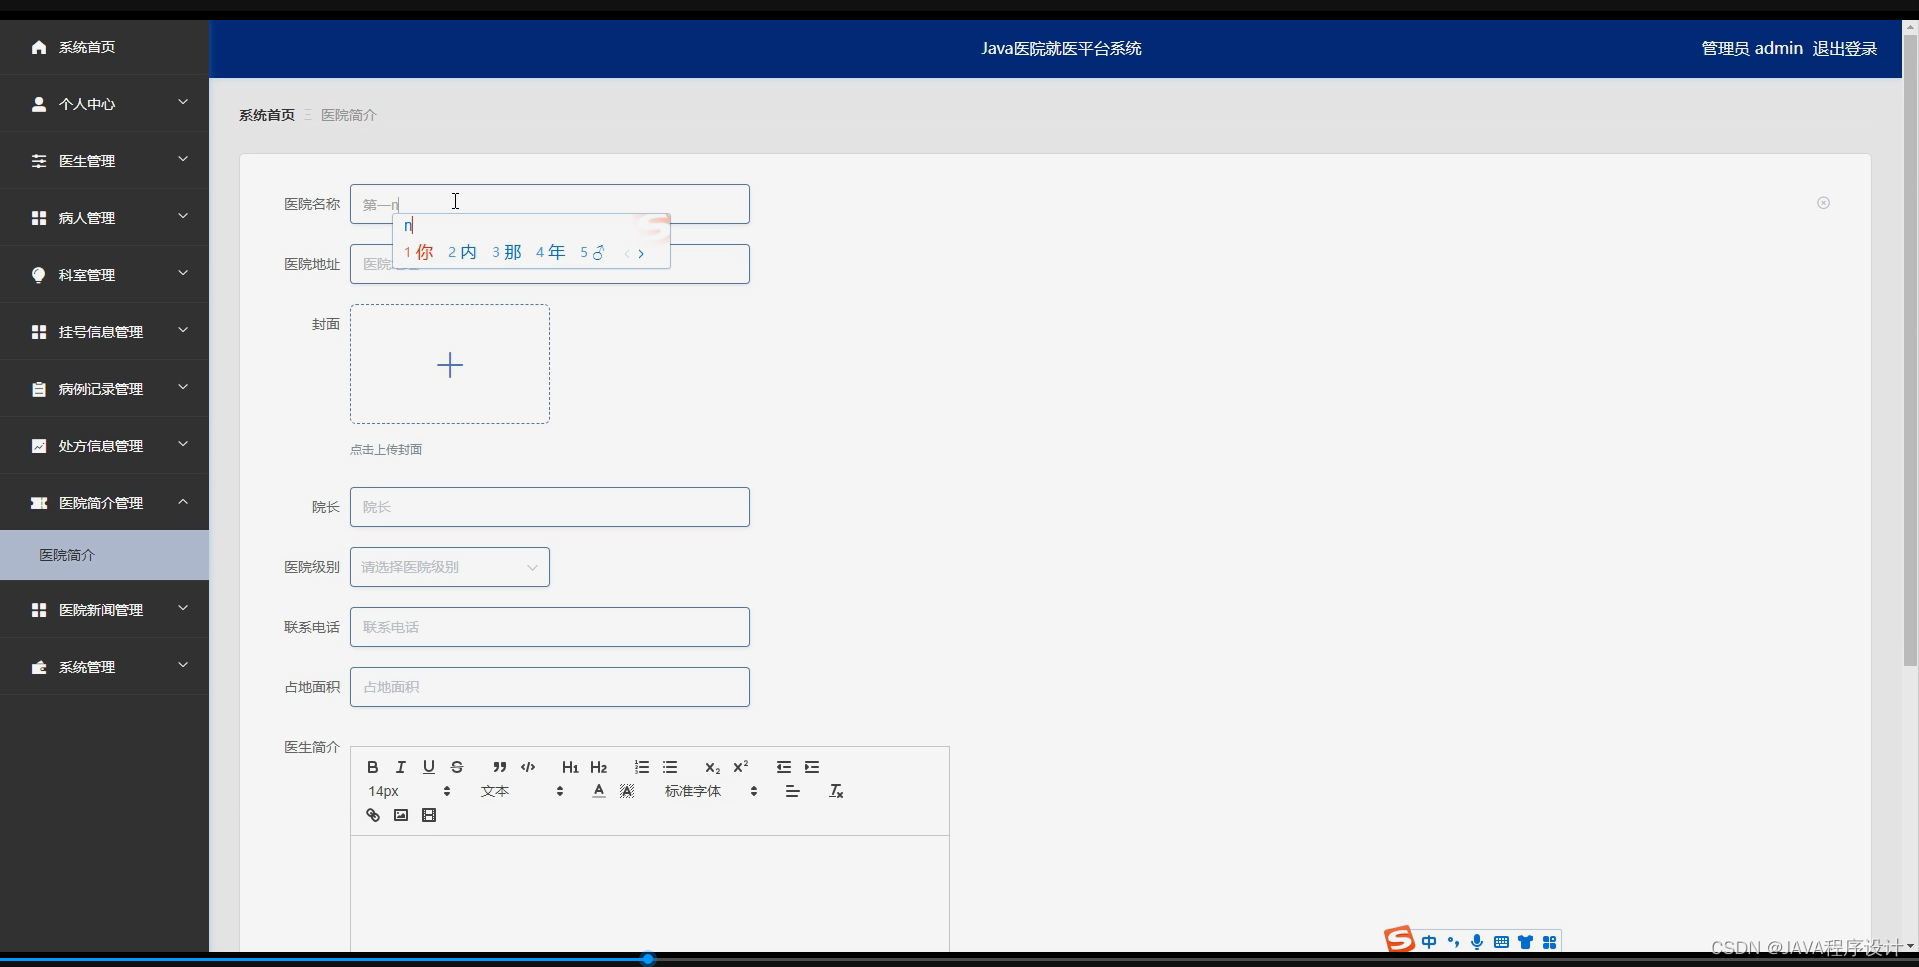Viewport: 1919px width, 967px height.
Task: Open the Sogou input method microphone tool
Action: [x=1478, y=941]
